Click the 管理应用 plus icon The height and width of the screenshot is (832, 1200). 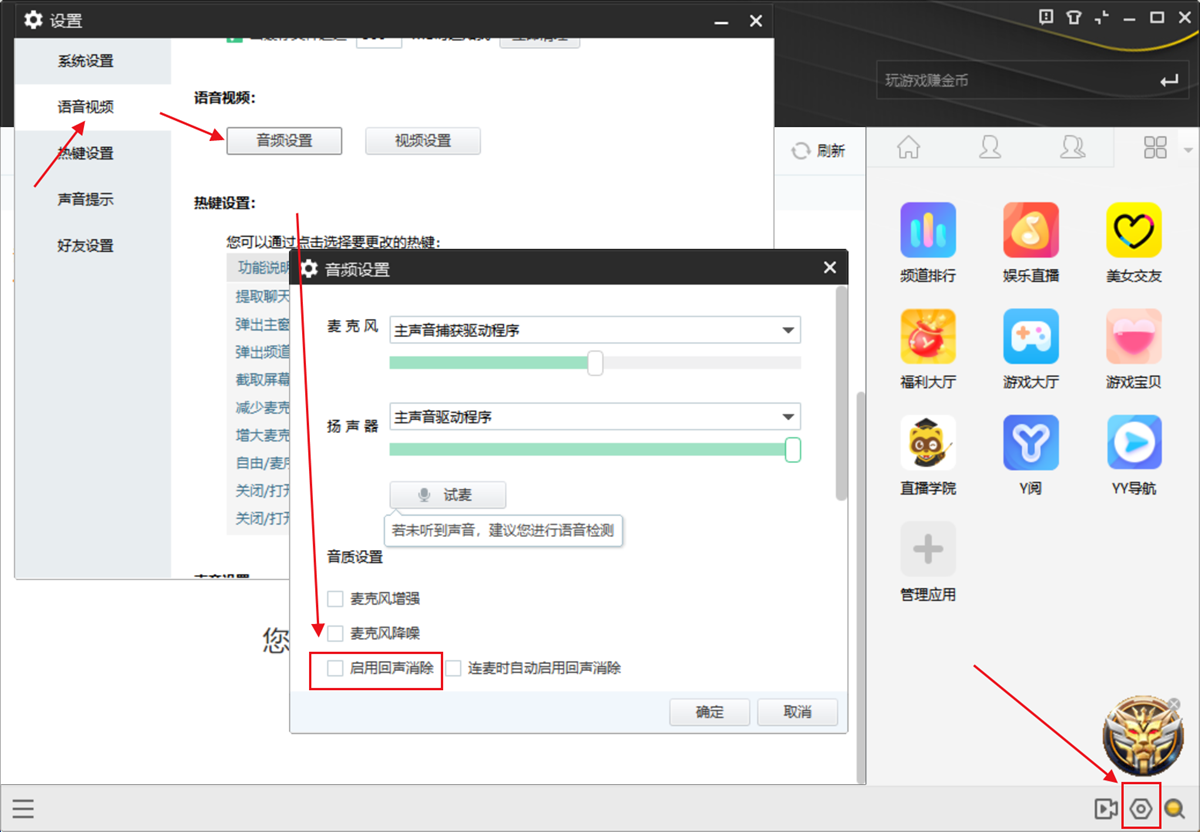928,548
